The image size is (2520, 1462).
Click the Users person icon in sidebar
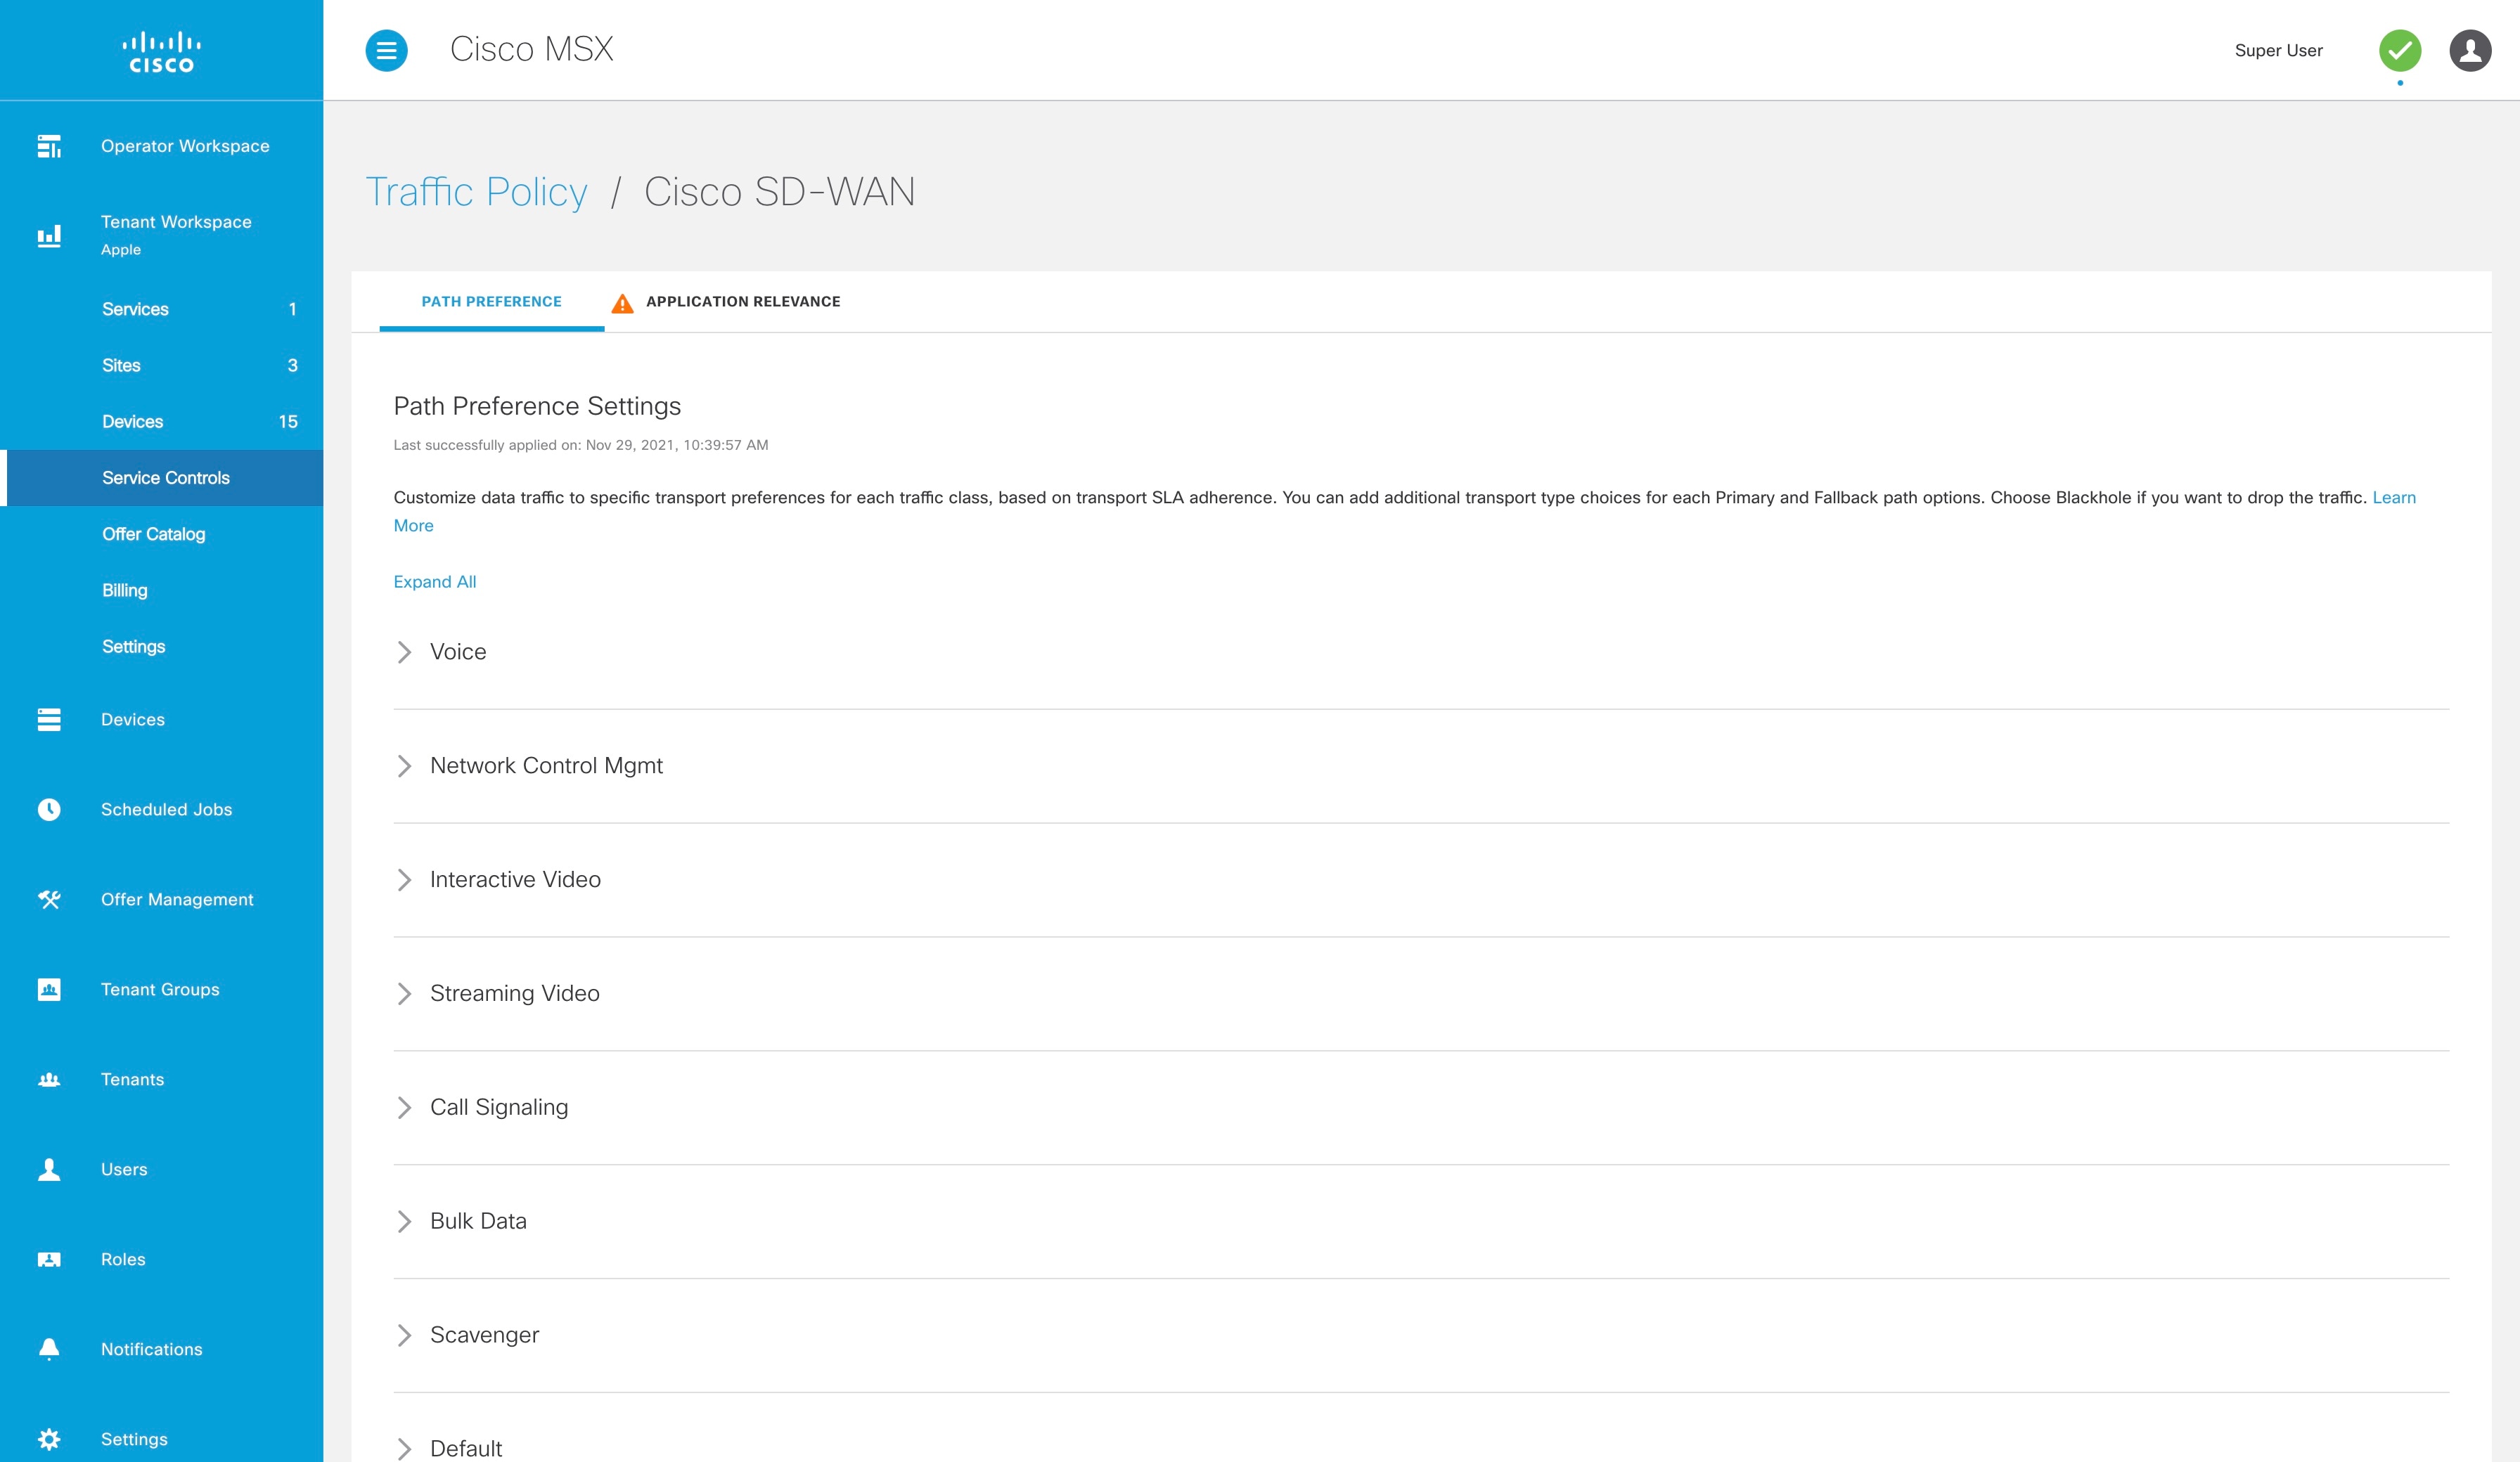click(49, 1168)
